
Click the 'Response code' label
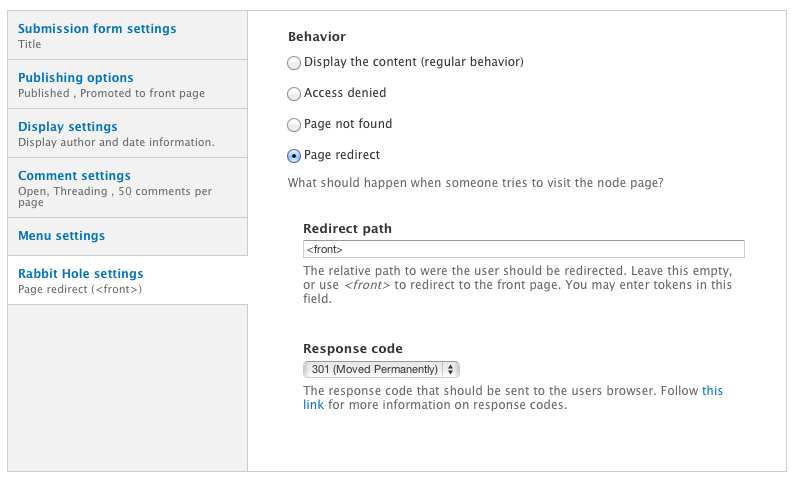coord(353,349)
